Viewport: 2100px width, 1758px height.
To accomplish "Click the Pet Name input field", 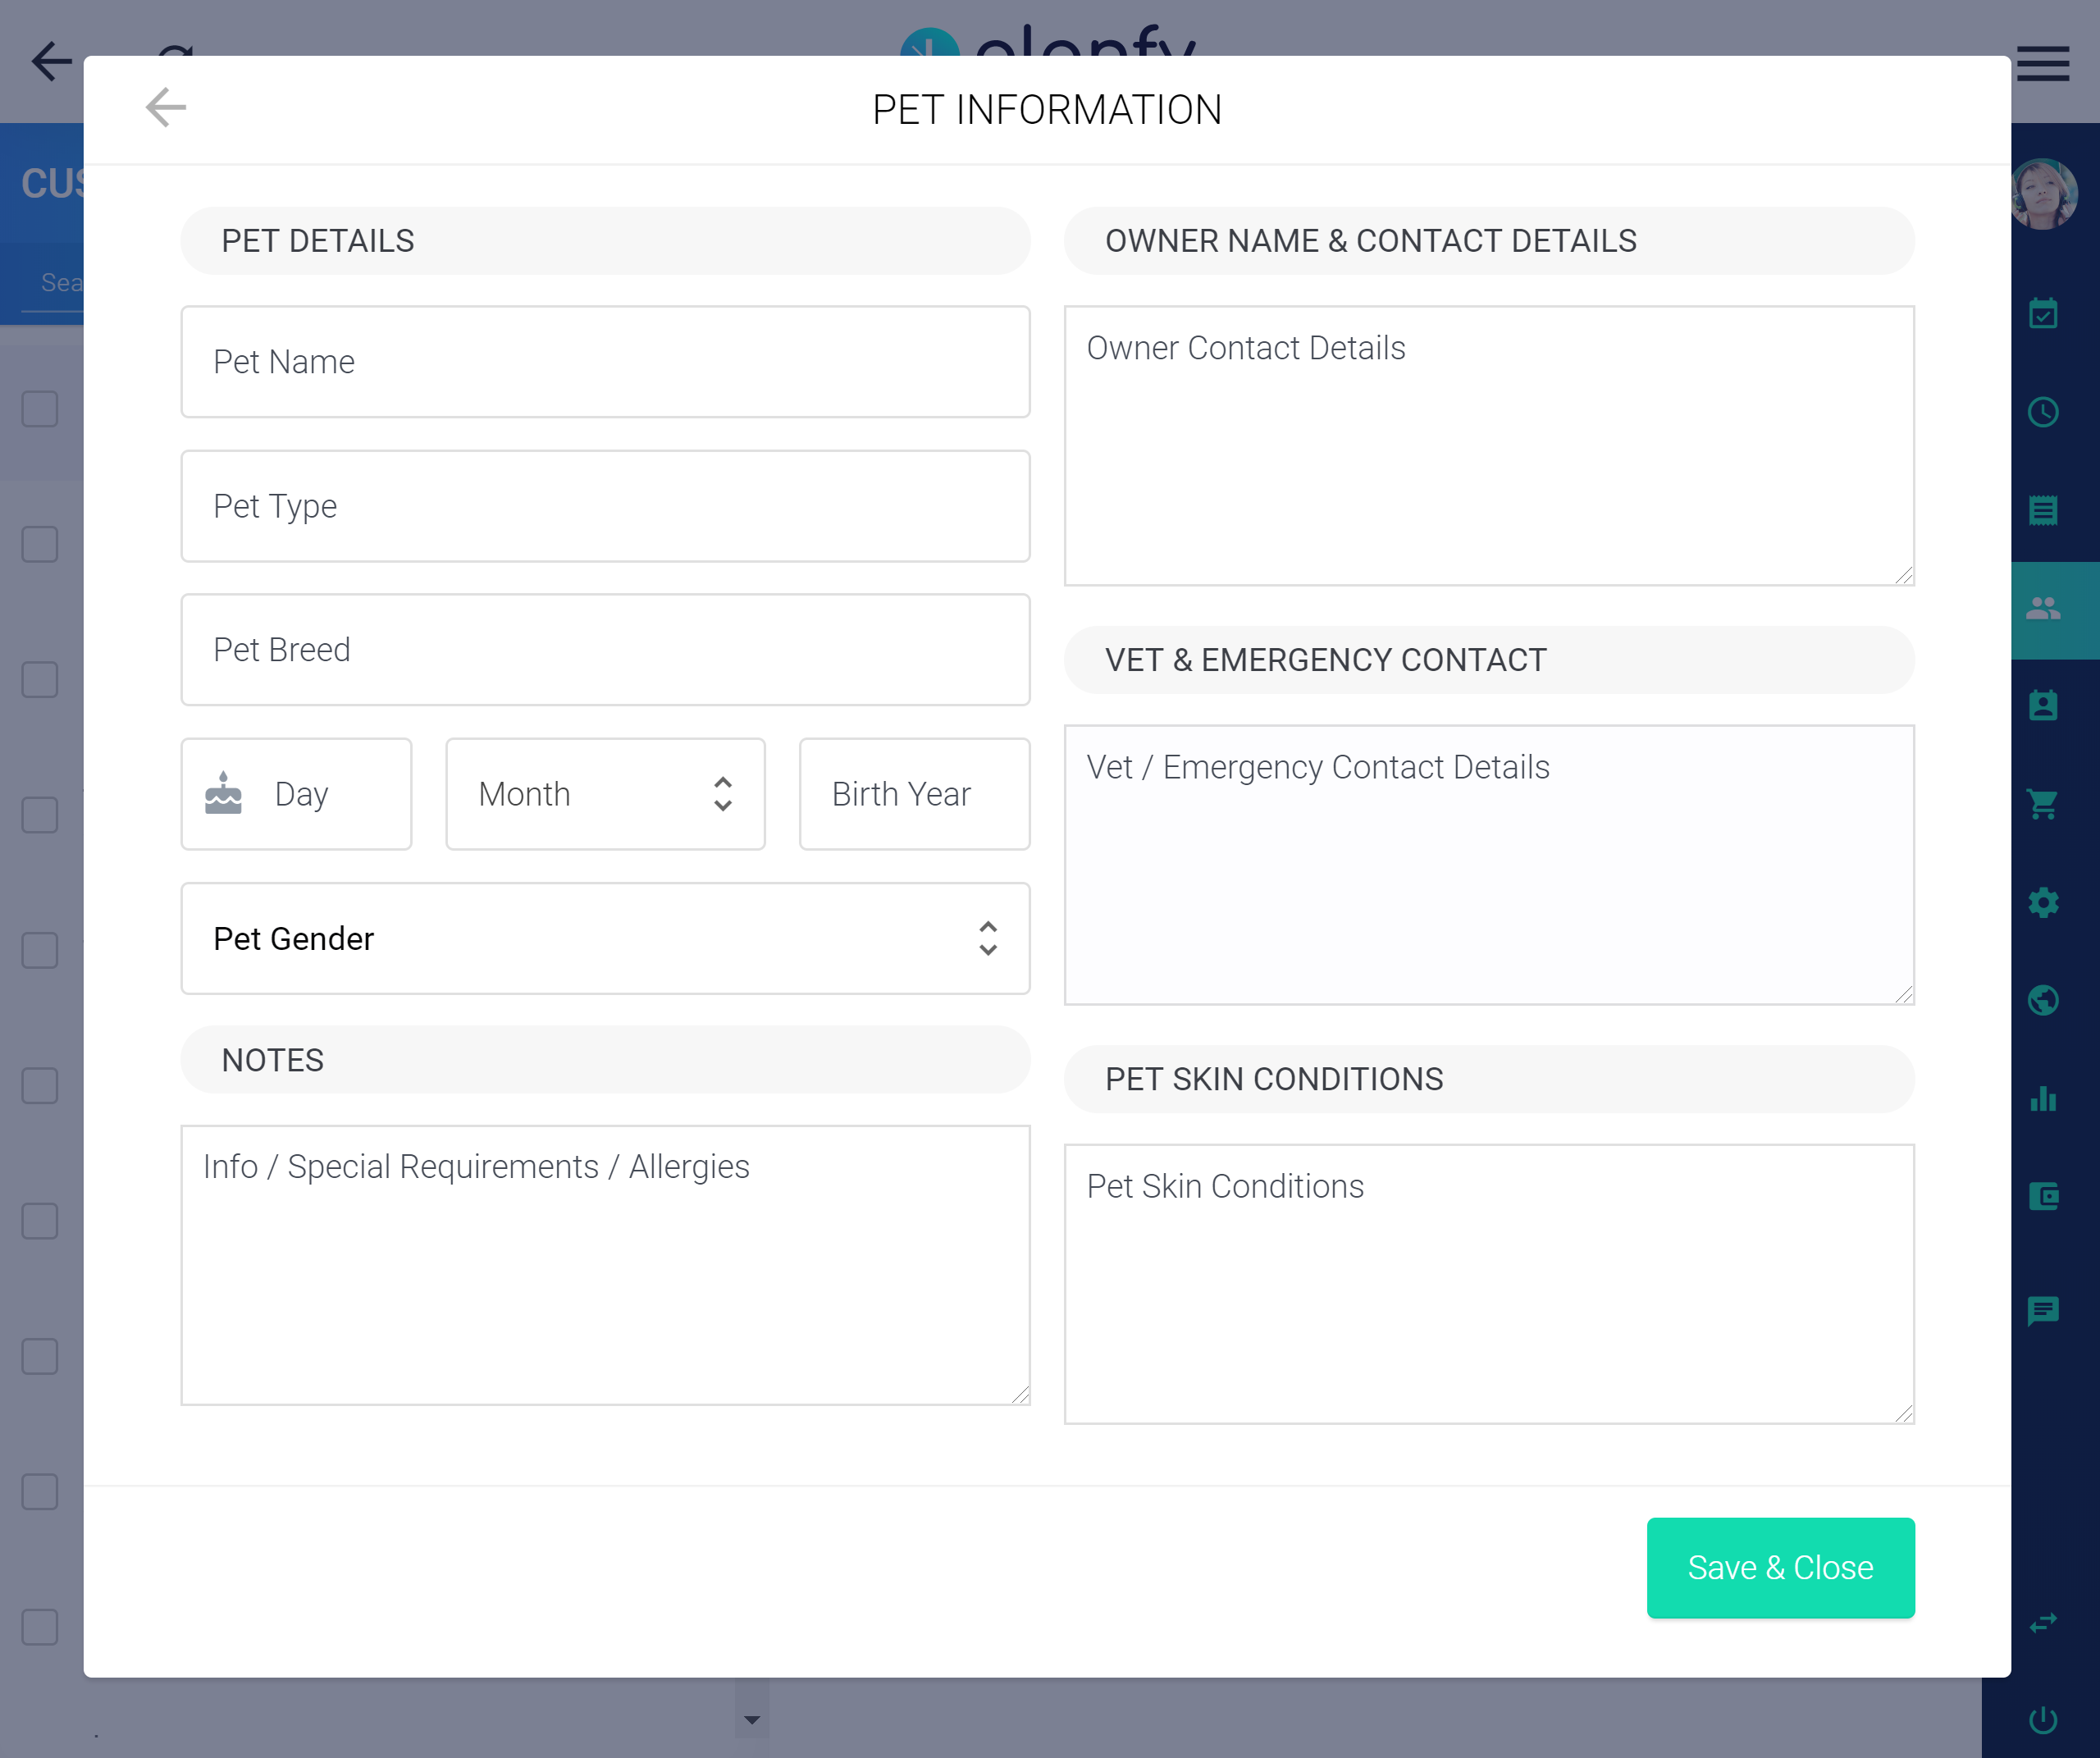I will coord(605,362).
